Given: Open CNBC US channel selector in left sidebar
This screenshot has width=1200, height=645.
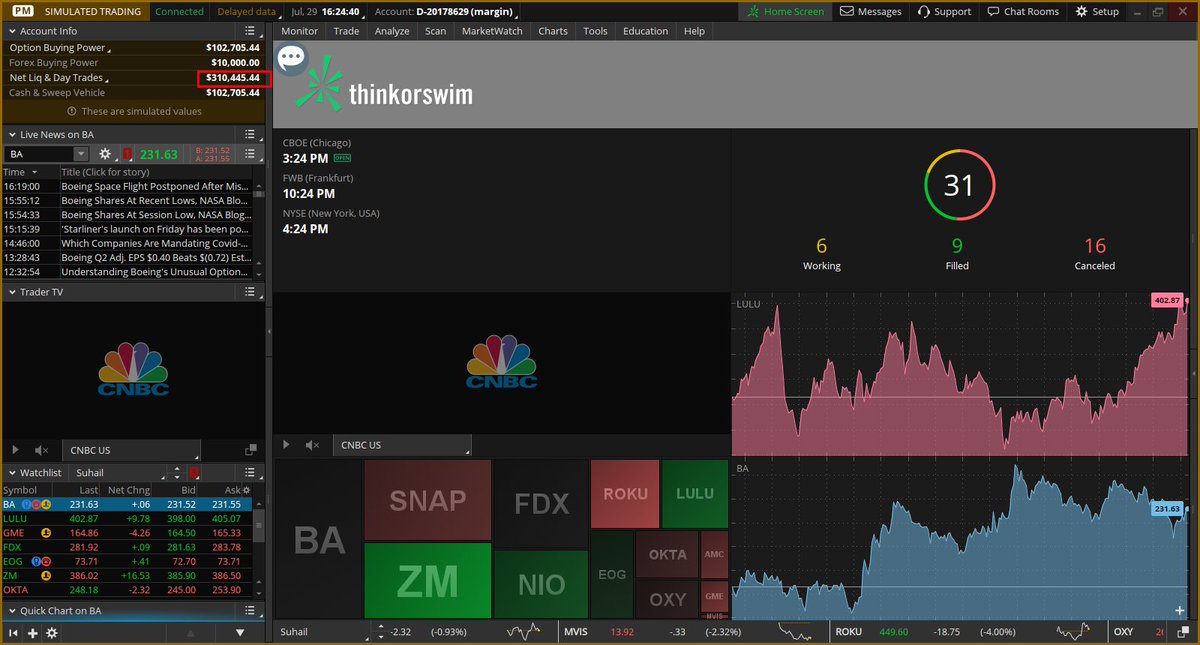Looking at the screenshot, I should (130, 451).
